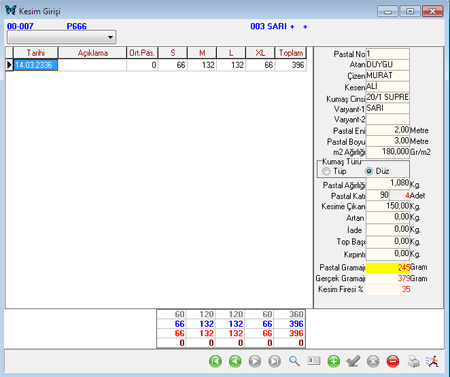
Task: Go to first record with green navigation icon
Action: (x=215, y=361)
